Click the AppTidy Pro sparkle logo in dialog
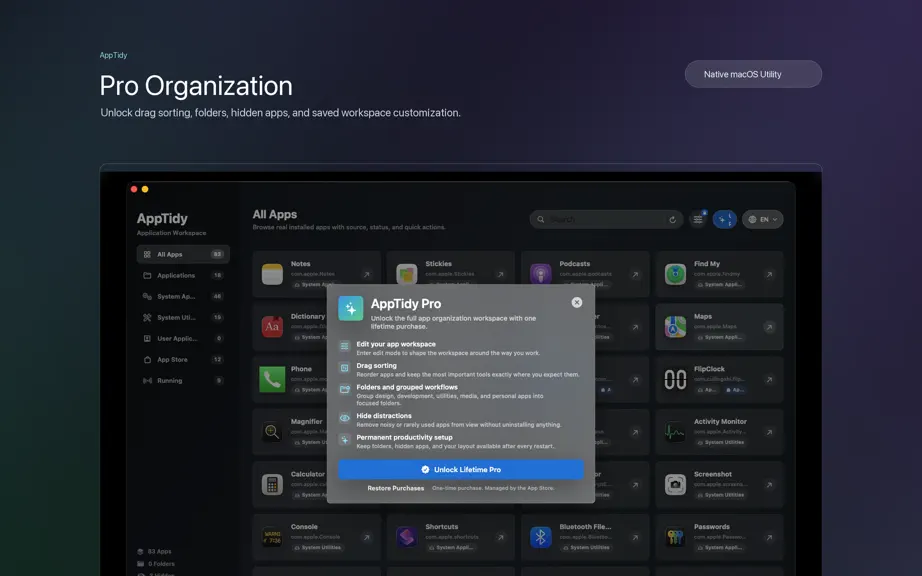 point(350,309)
